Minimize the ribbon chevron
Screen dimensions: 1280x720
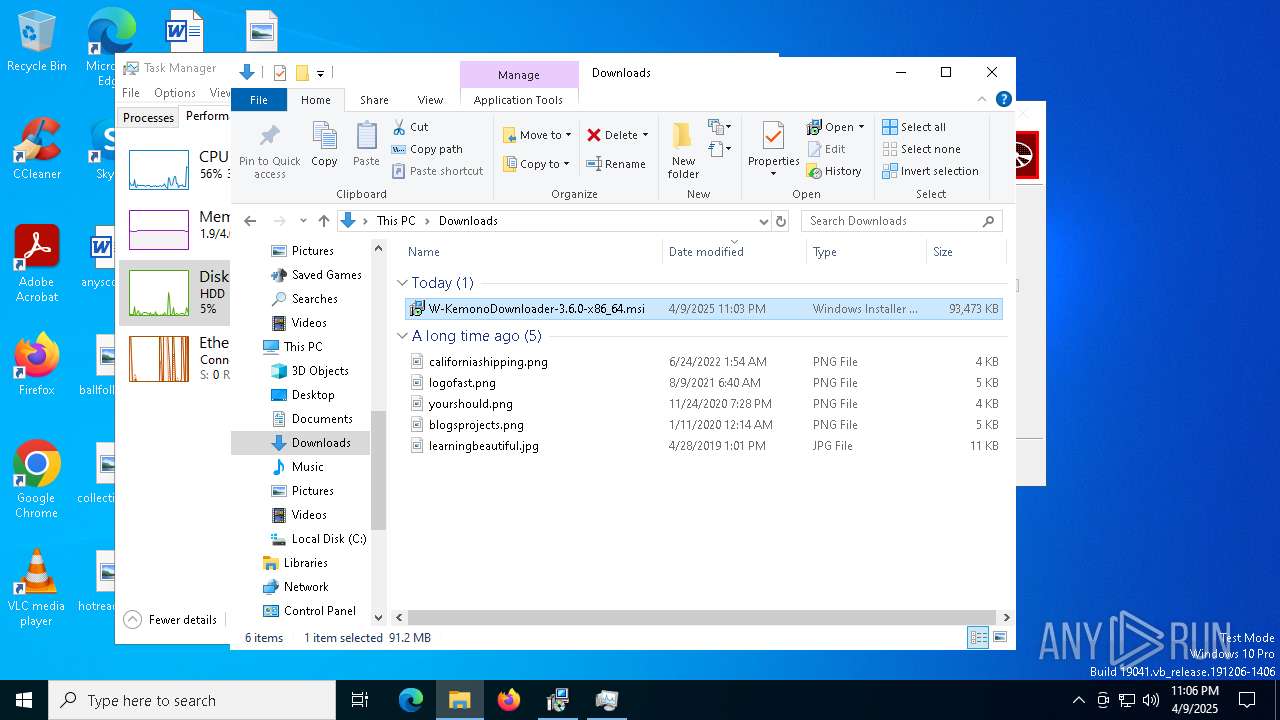point(982,99)
